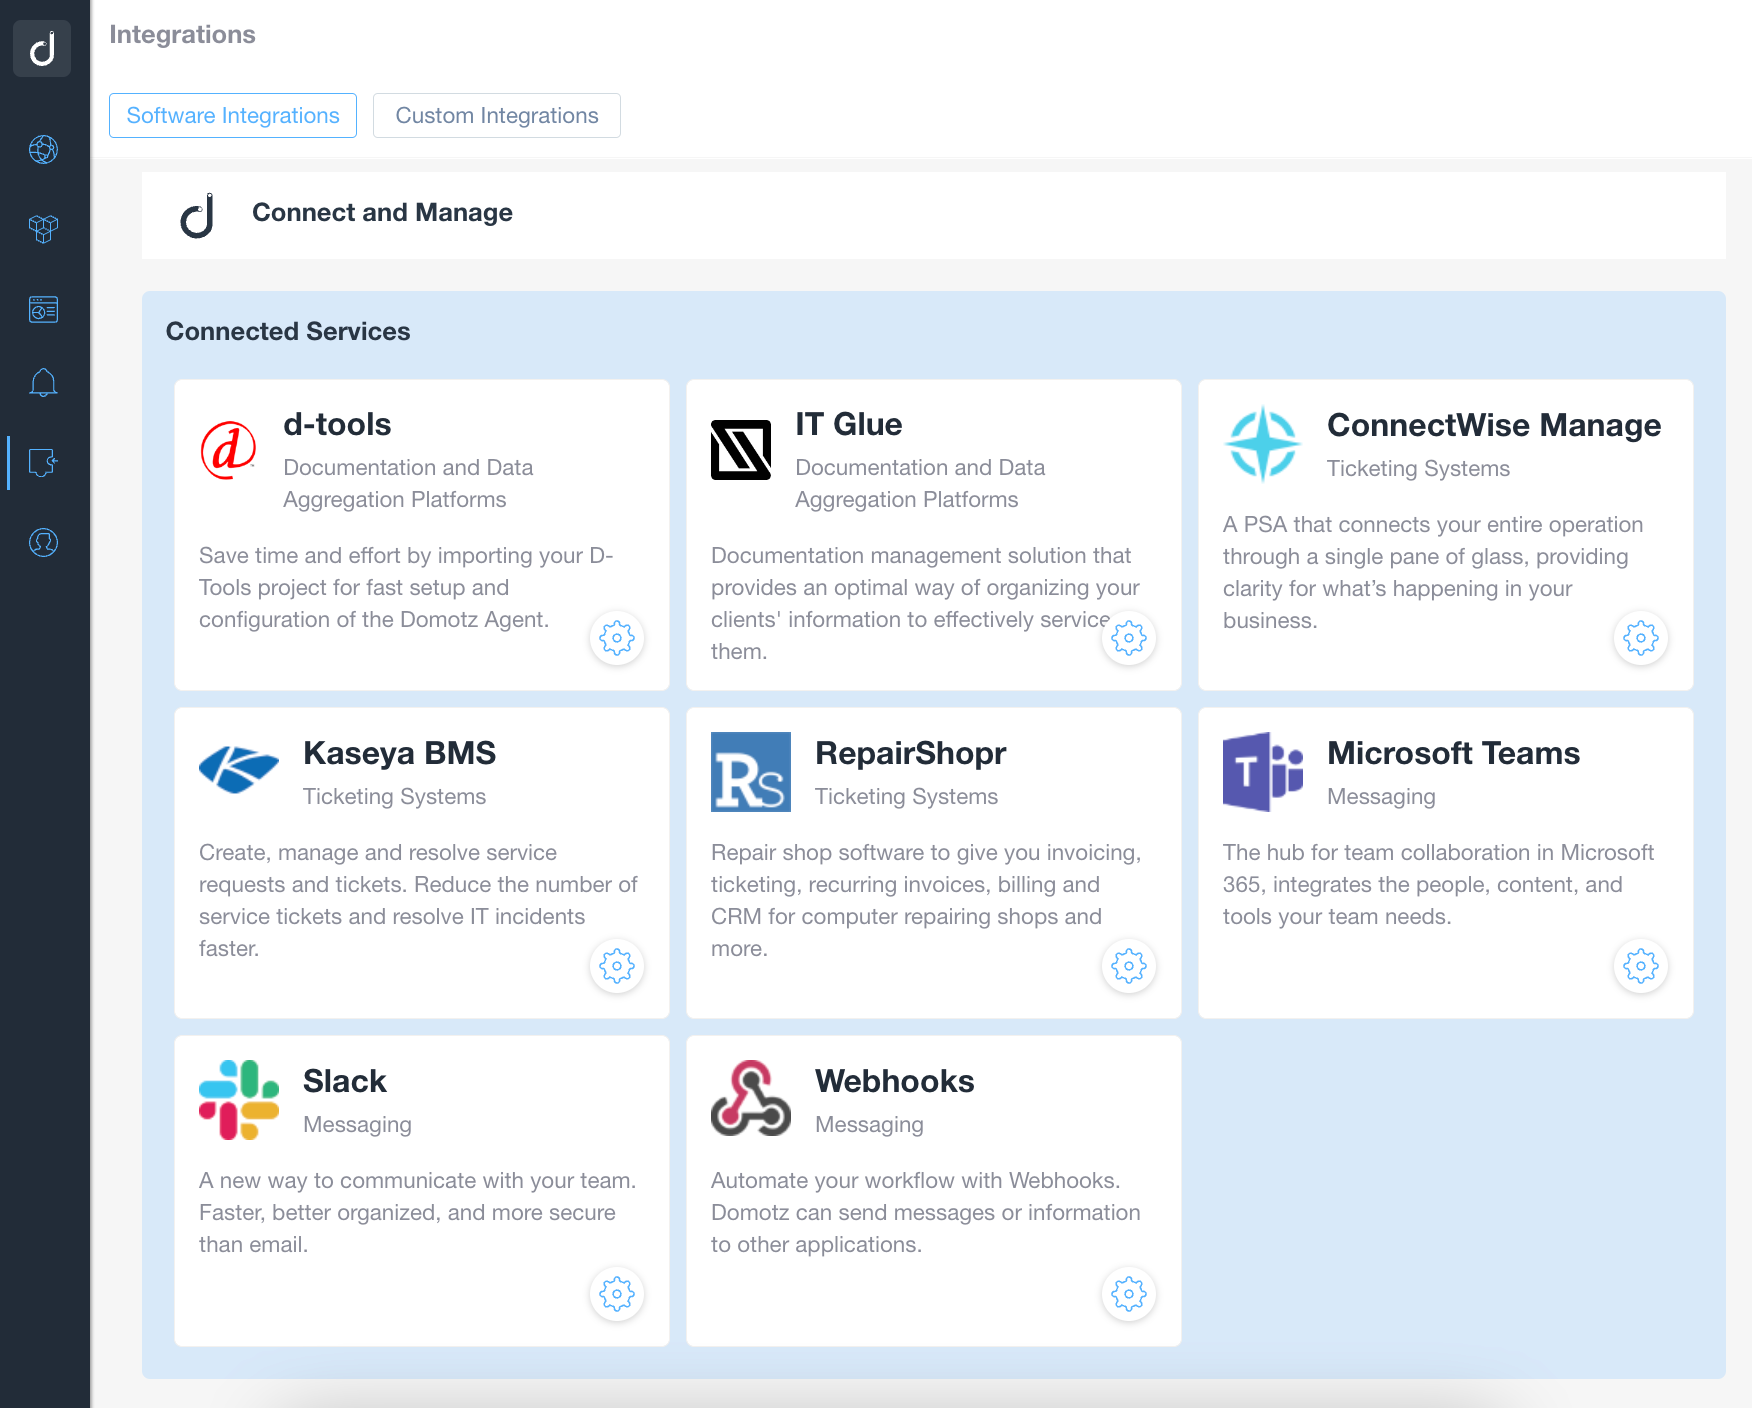Click the Microsoft Teams logo

click(1263, 772)
